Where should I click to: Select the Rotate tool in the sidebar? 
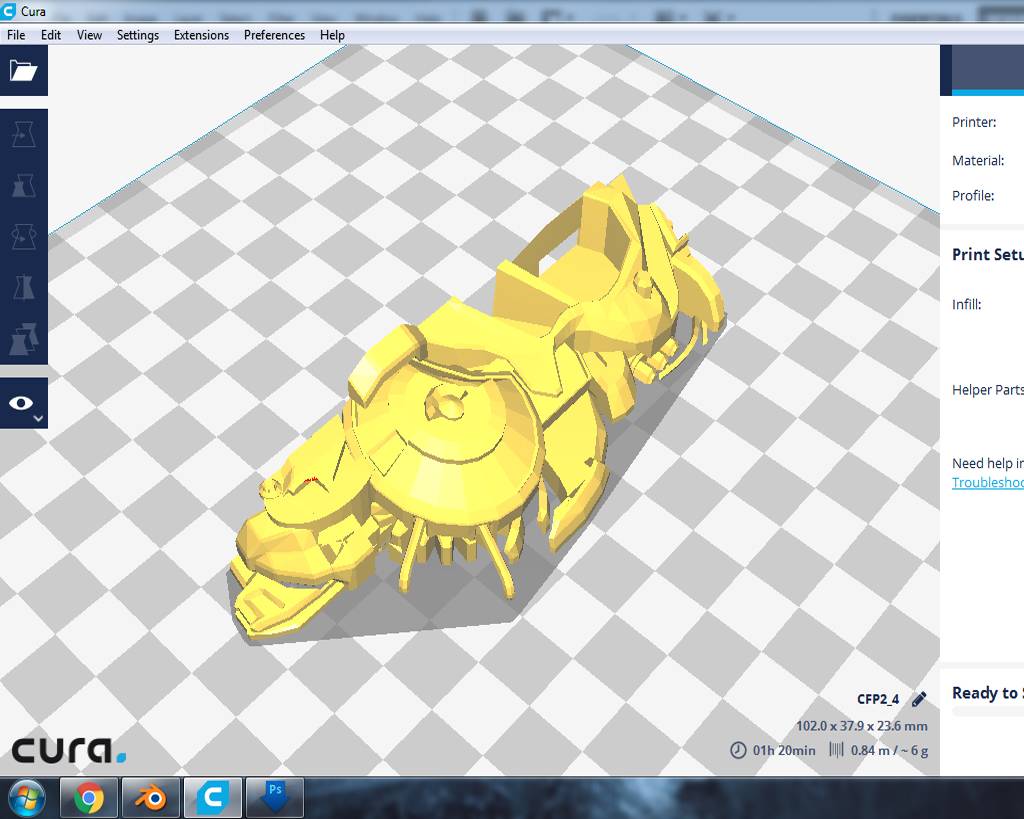click(x=24, y=236)
